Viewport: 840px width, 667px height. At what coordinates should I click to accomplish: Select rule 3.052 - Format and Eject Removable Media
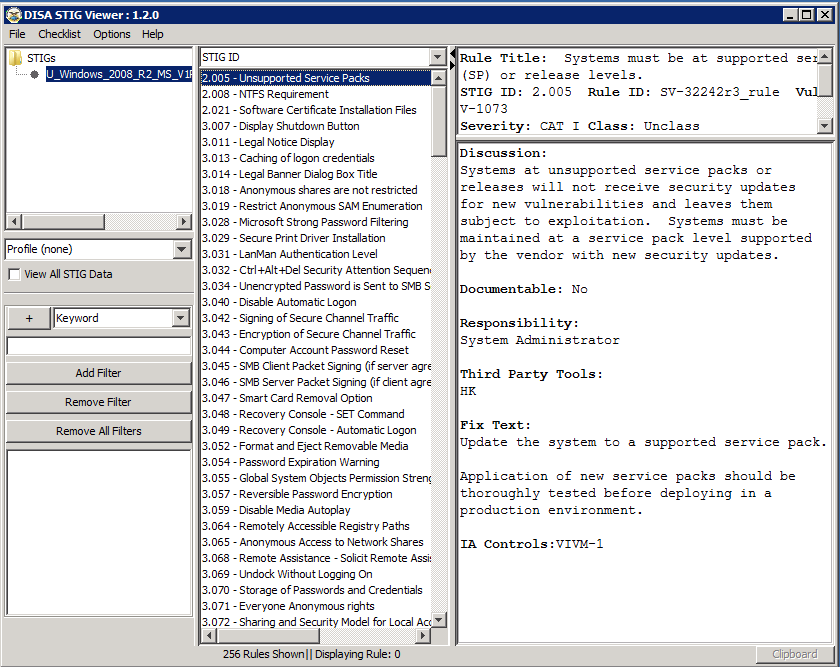[x=316, y=446]
